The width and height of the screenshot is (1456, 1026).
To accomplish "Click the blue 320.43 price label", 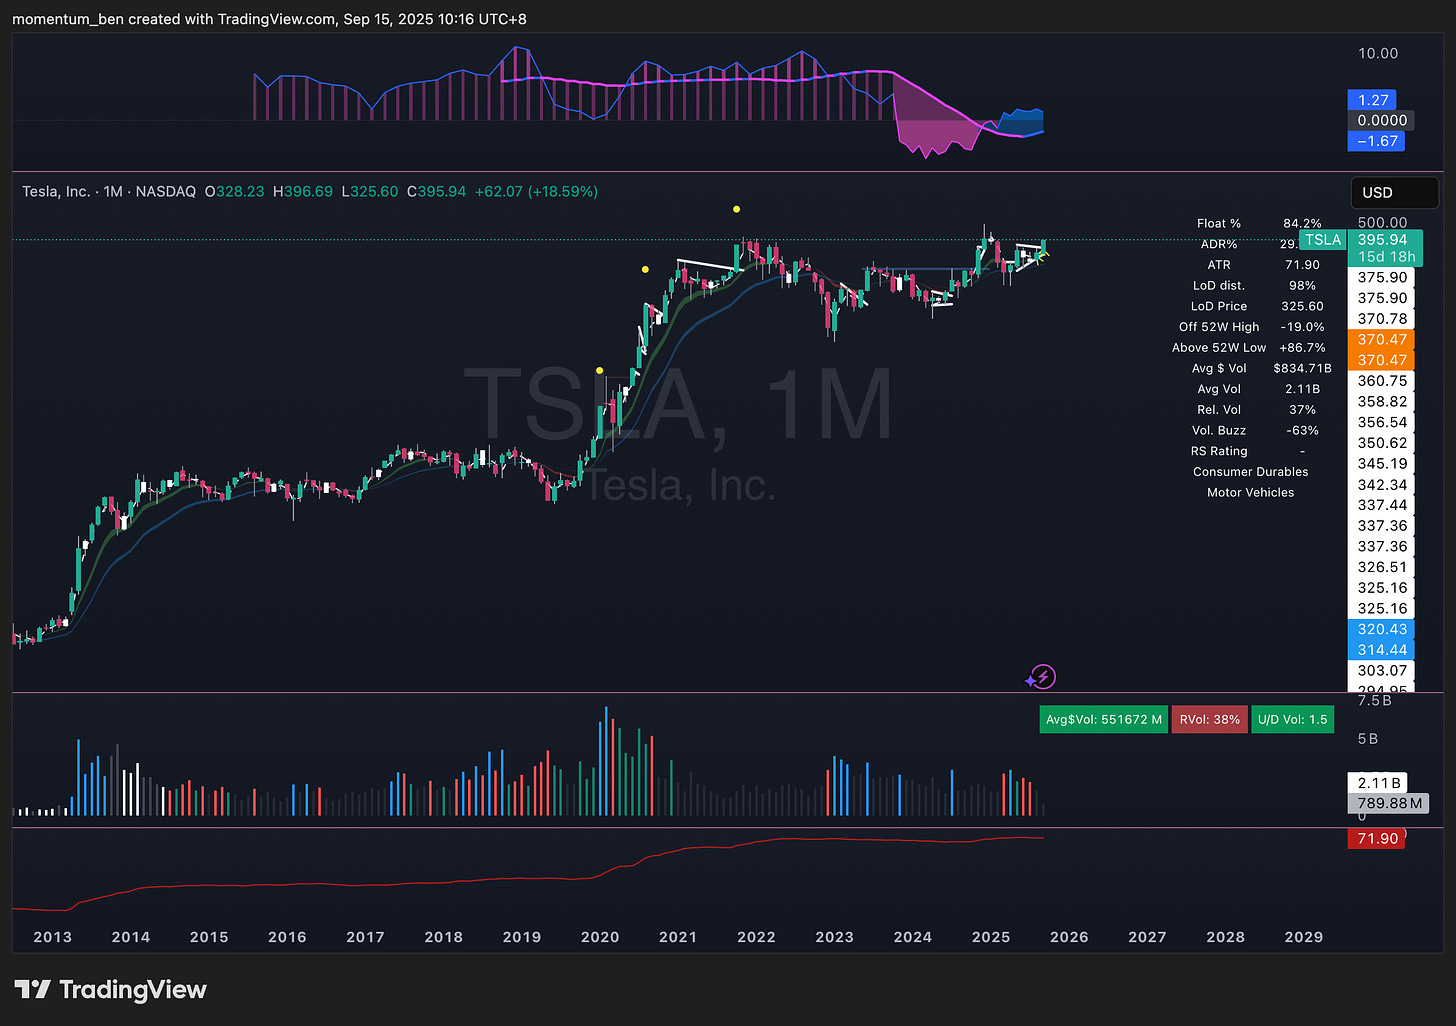I will pos(1382,629).
